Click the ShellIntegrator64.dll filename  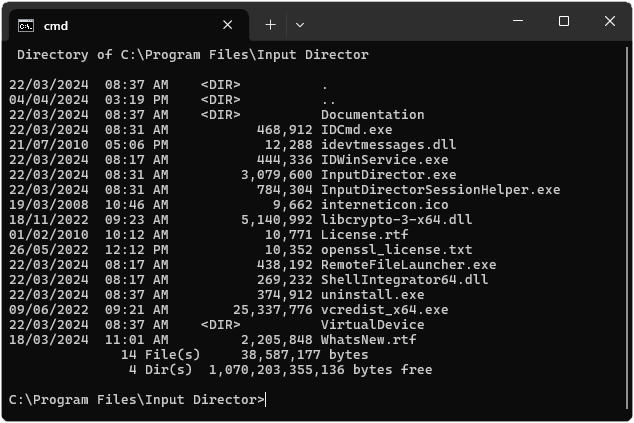[404, 280]
